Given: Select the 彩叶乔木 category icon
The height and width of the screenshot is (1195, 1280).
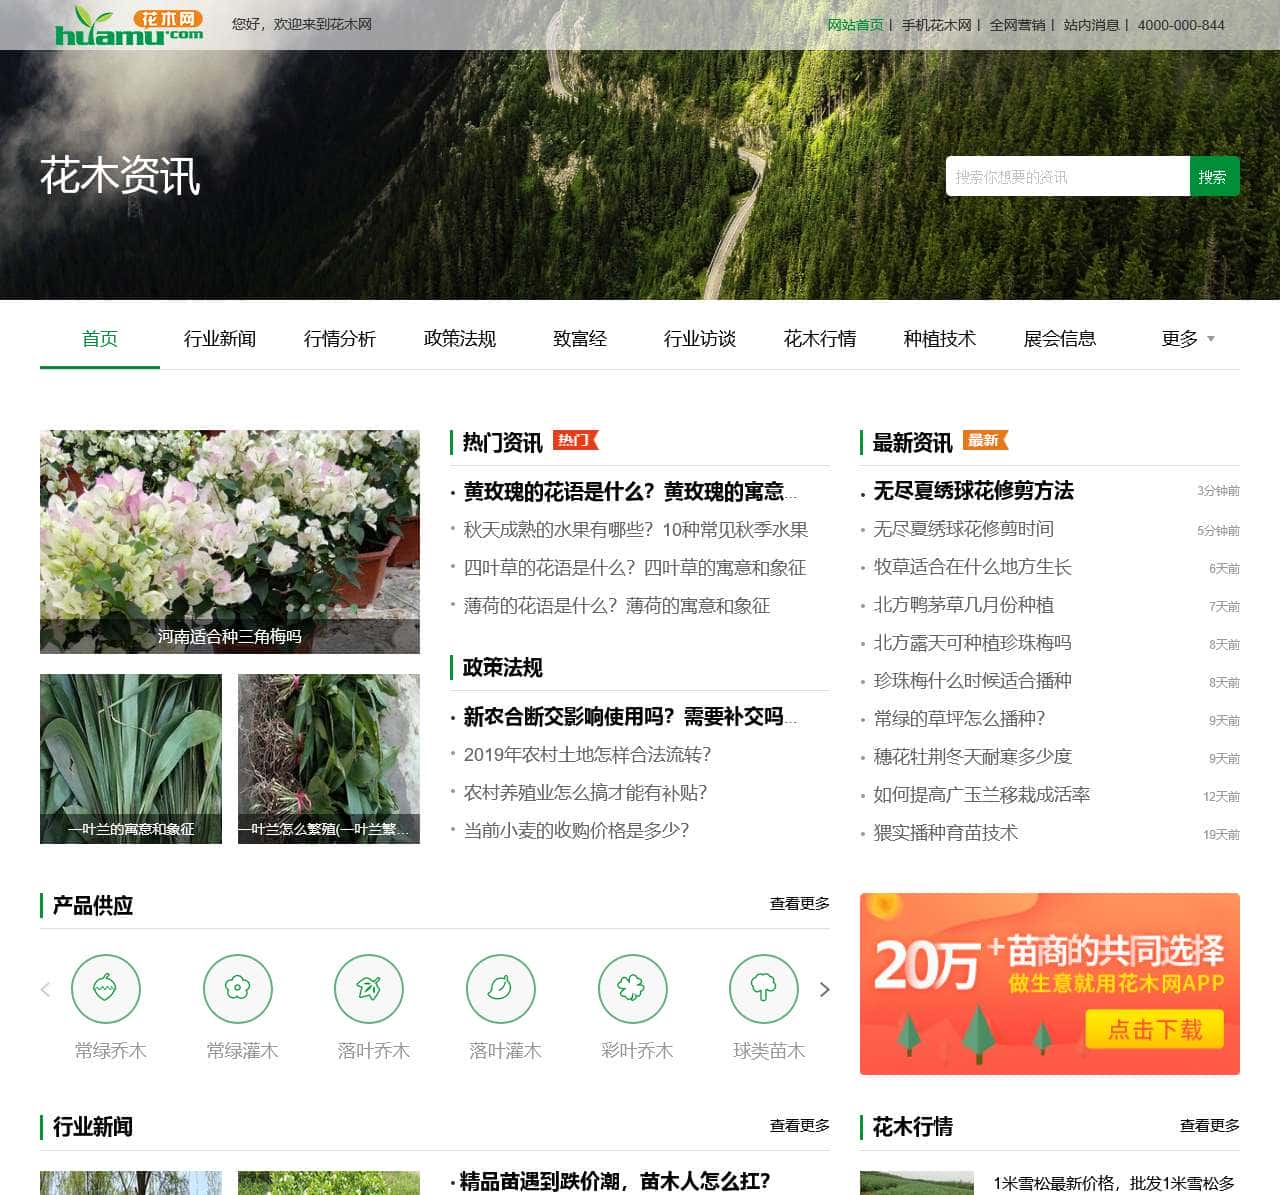Looking at the screenshot, I should coord(632,989).
